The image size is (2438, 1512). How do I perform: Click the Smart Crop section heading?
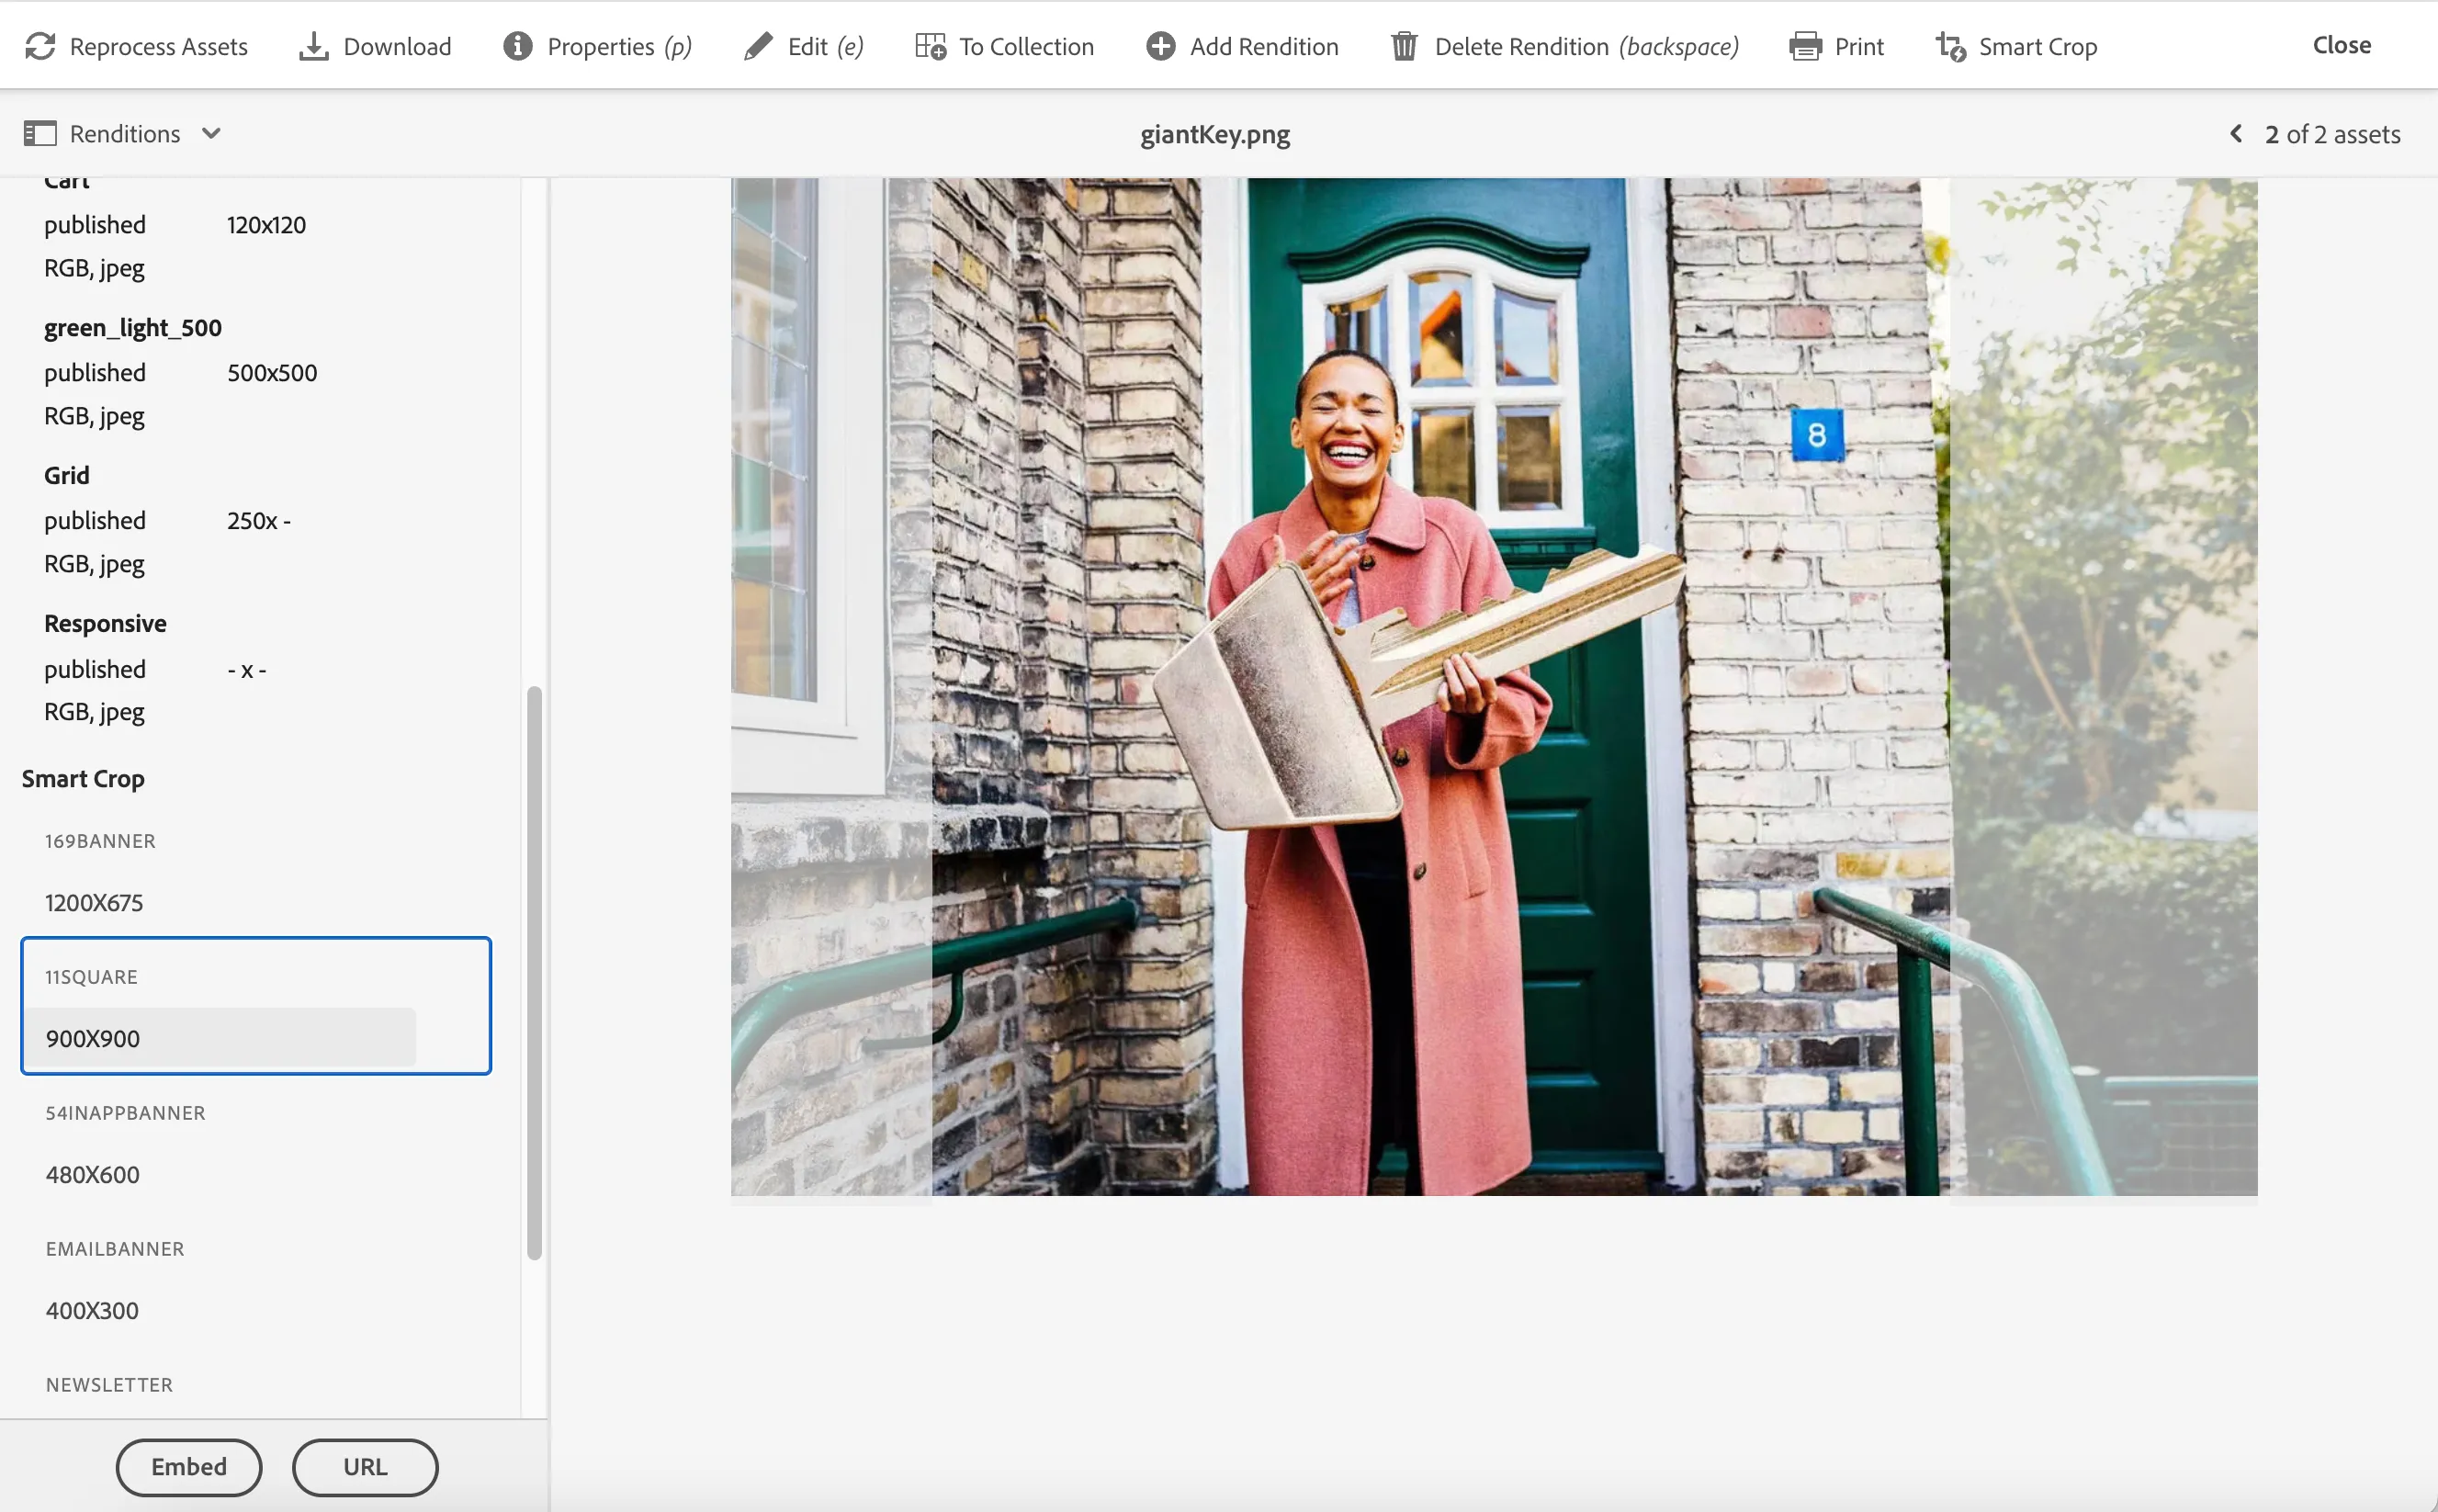(83, 778)
